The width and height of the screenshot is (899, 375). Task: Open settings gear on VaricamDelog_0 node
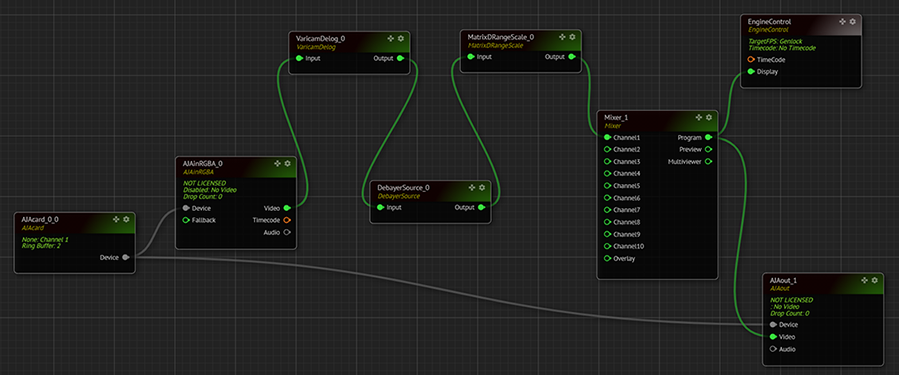pyautogui.click(x=401, y=38)
